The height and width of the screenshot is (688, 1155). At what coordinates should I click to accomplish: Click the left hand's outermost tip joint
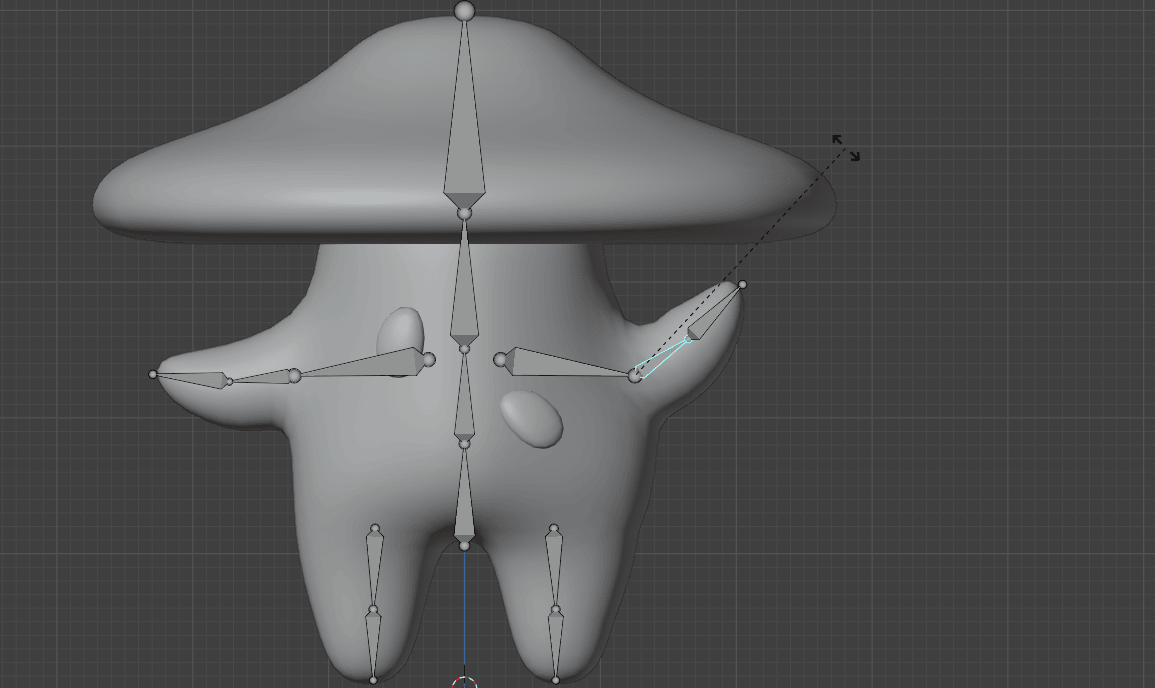pos(153,374)
